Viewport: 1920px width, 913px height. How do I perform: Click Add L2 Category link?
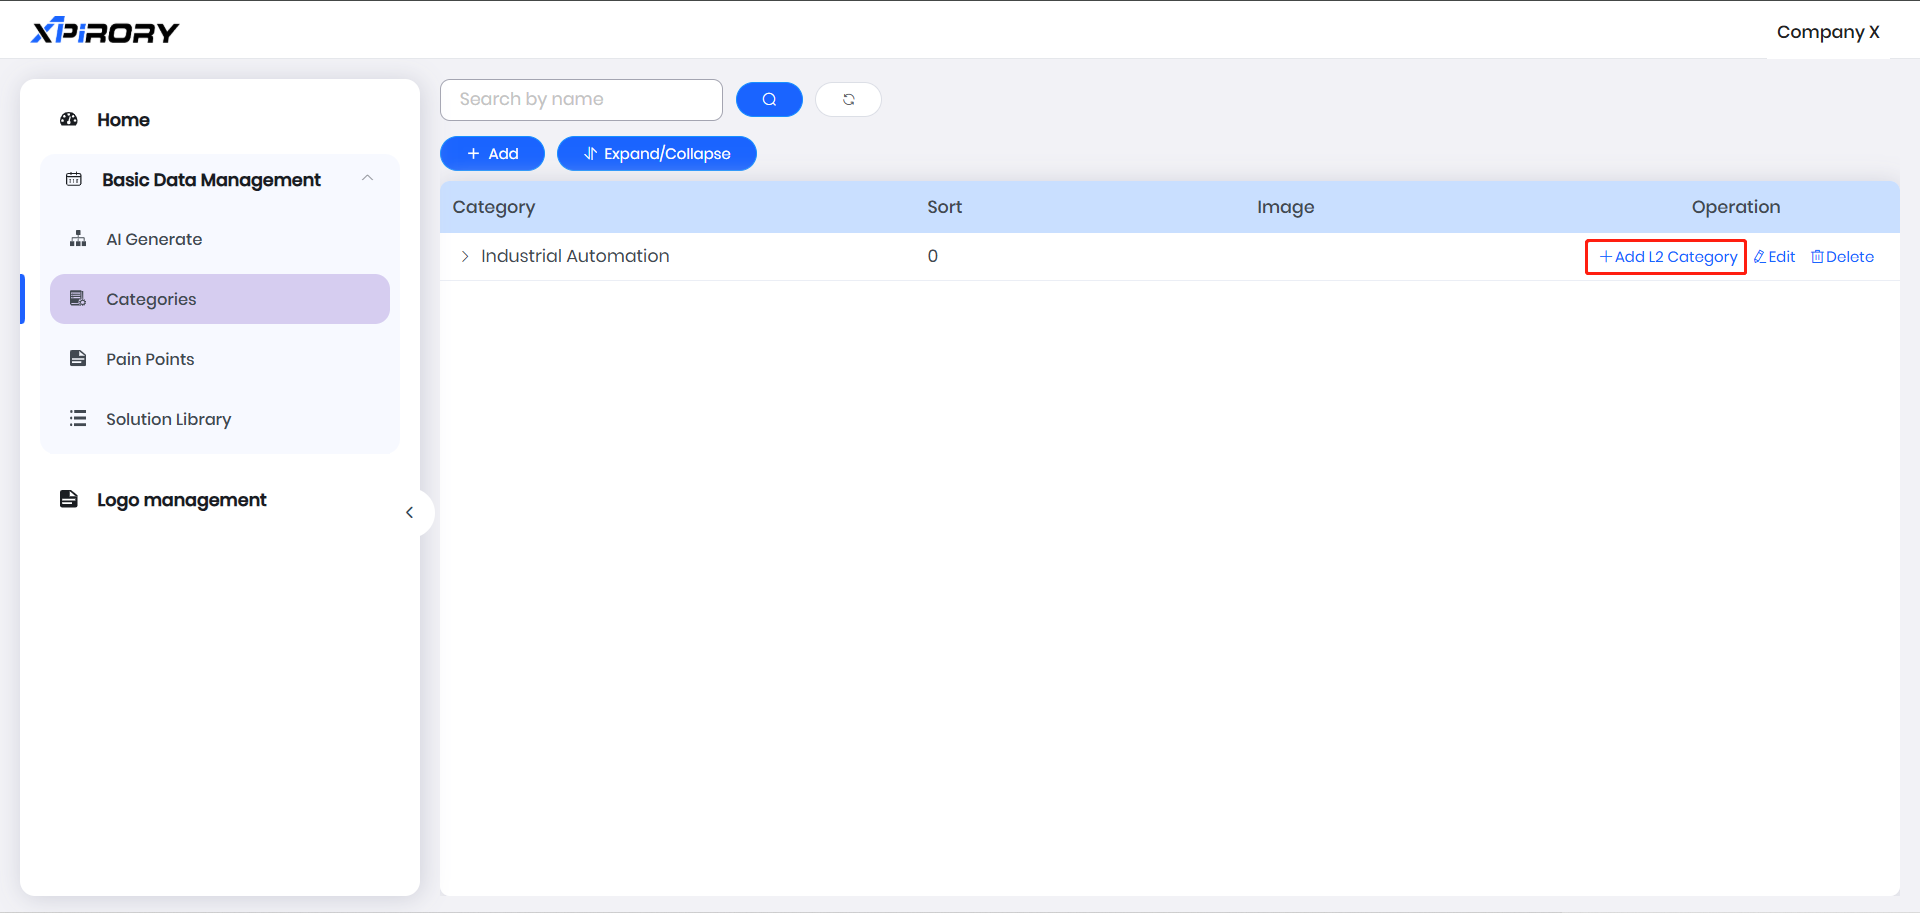(x=1667, y=257)
